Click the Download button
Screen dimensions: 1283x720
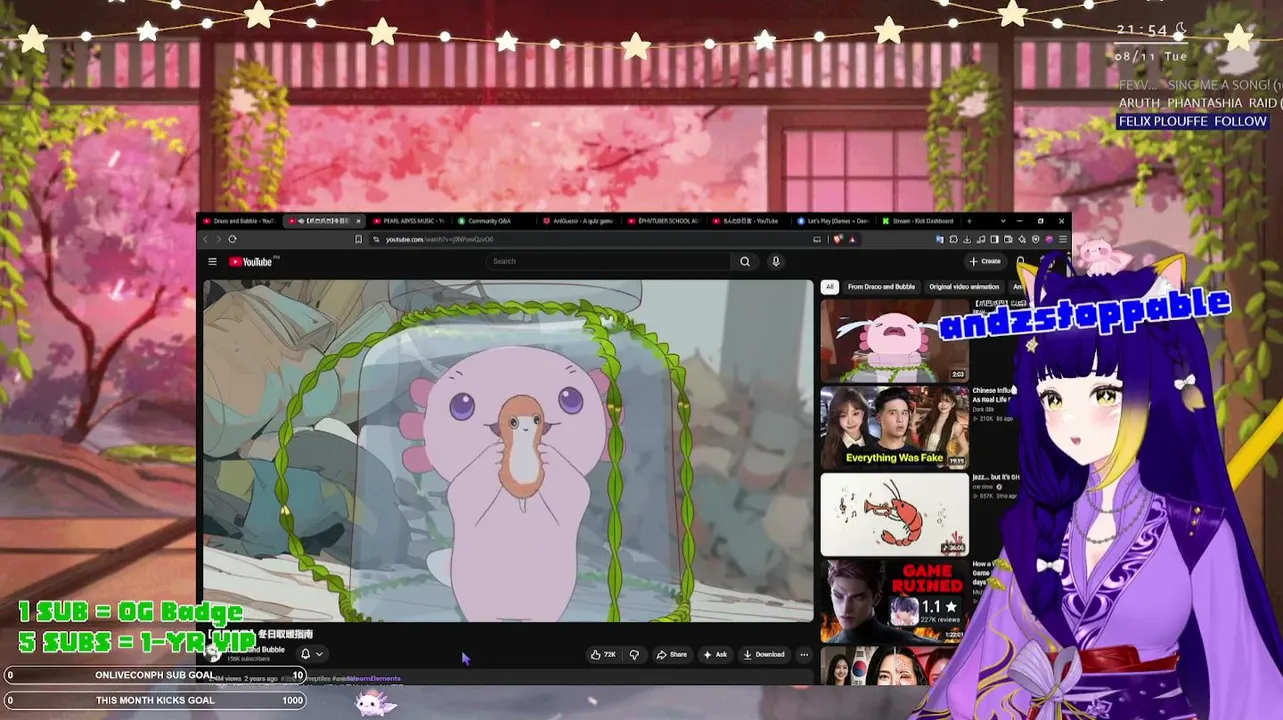point(764,655)
